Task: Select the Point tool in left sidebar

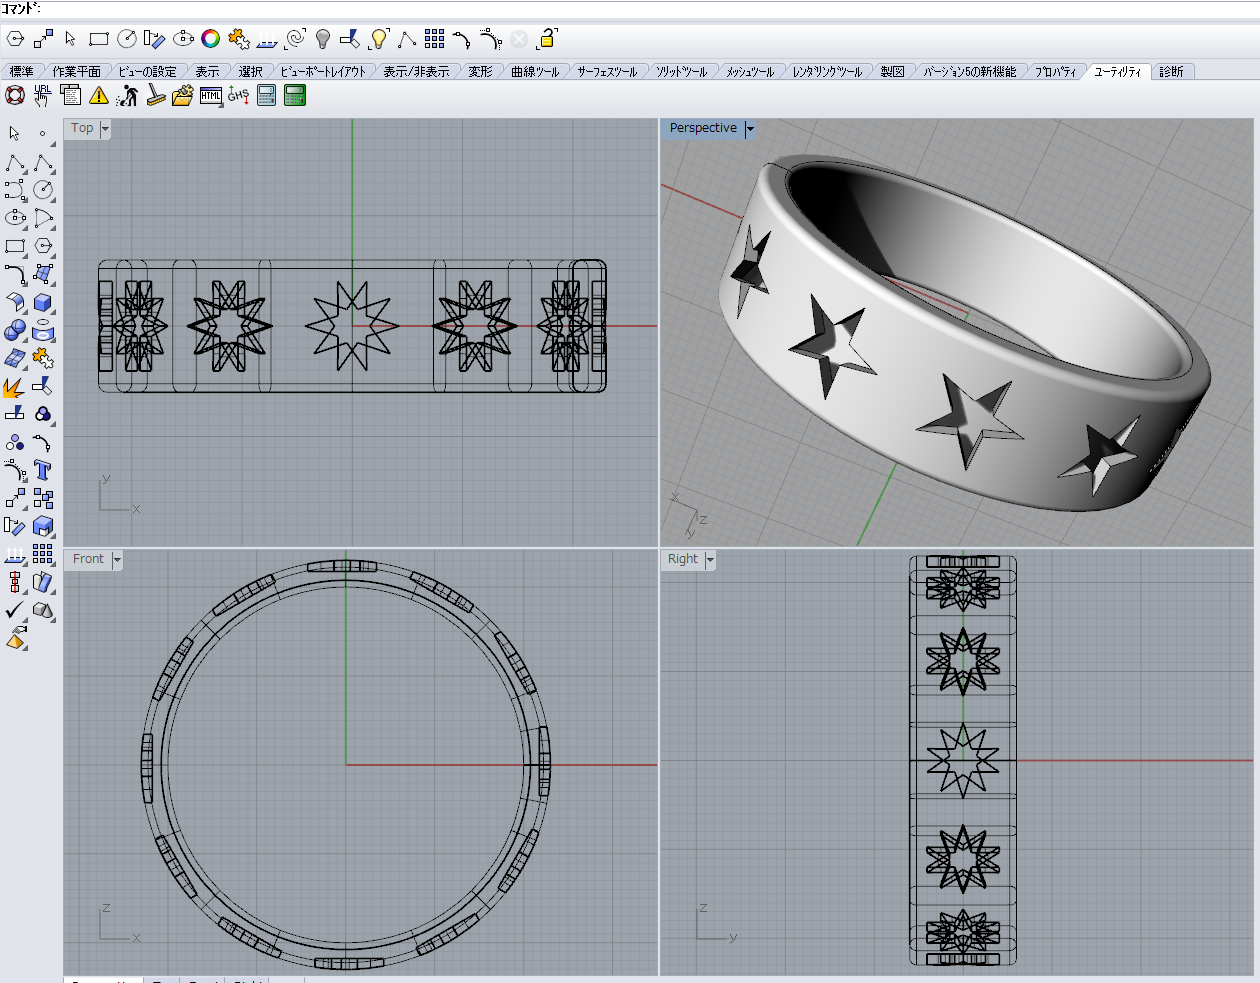Action: pos(43,134)
